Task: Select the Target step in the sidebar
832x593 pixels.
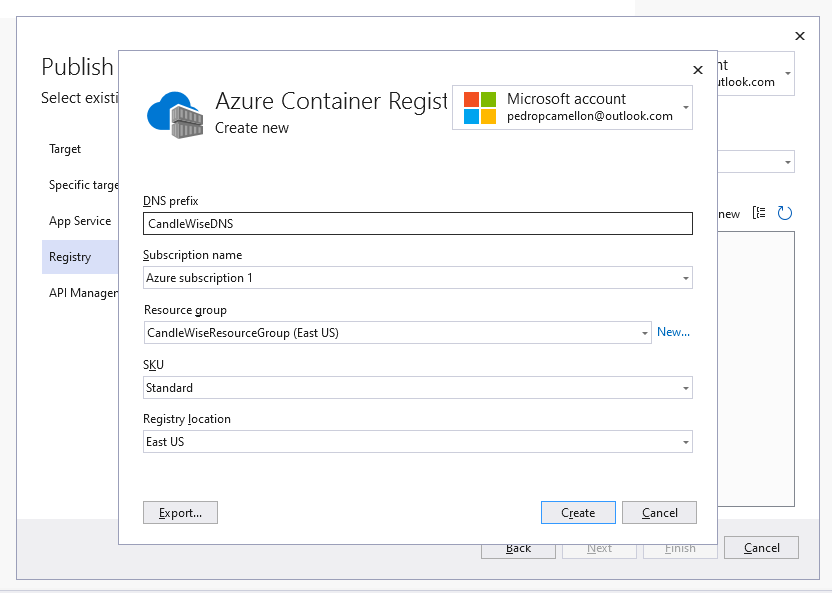Action: [65, 149]
